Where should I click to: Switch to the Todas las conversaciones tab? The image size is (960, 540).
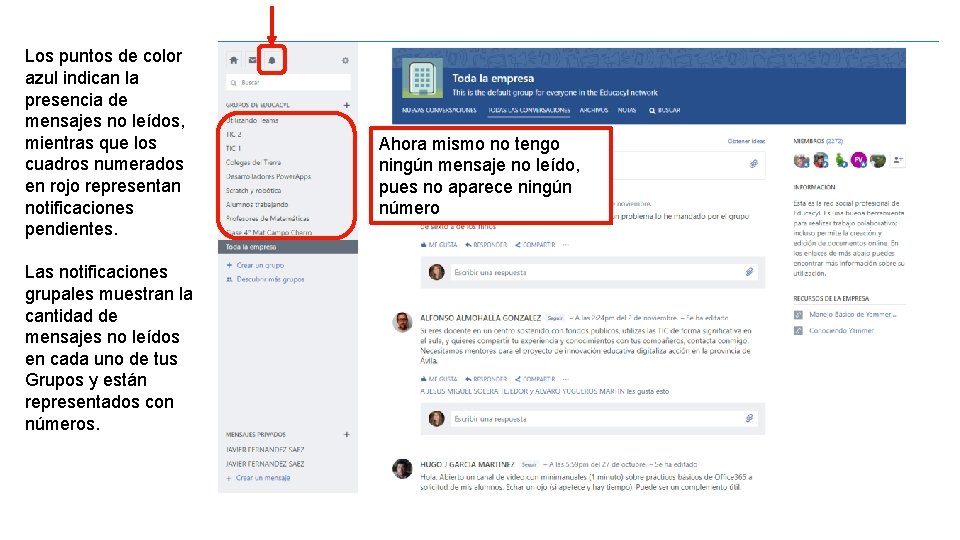click(529, 110)
